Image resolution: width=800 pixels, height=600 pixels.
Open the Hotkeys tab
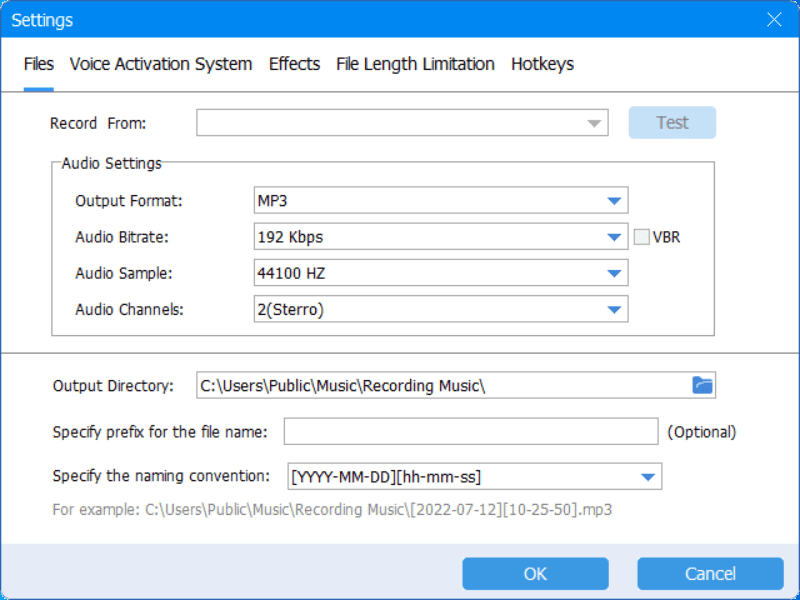pos(542,64)
